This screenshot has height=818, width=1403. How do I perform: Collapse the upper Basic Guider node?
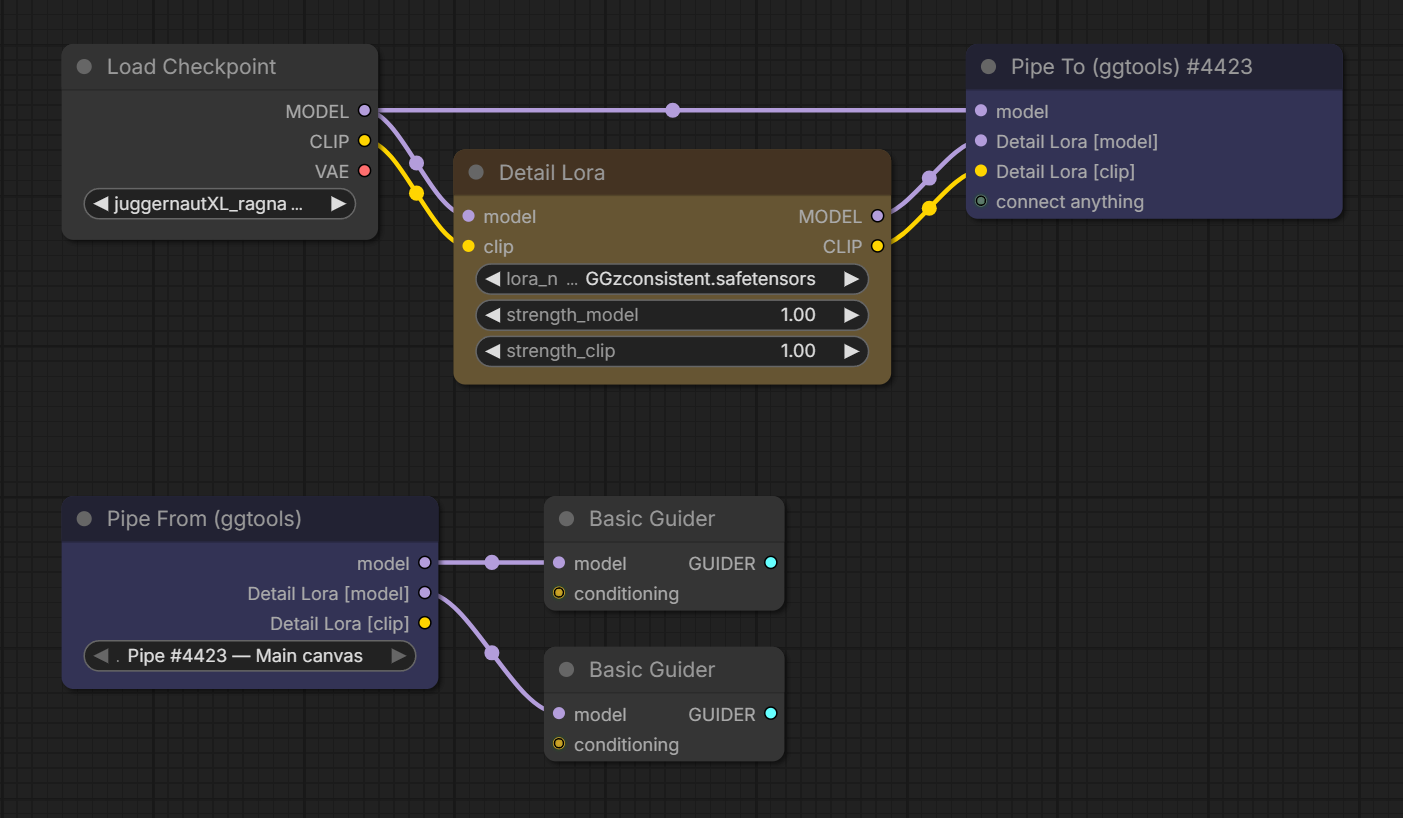(x=567, y=519)
